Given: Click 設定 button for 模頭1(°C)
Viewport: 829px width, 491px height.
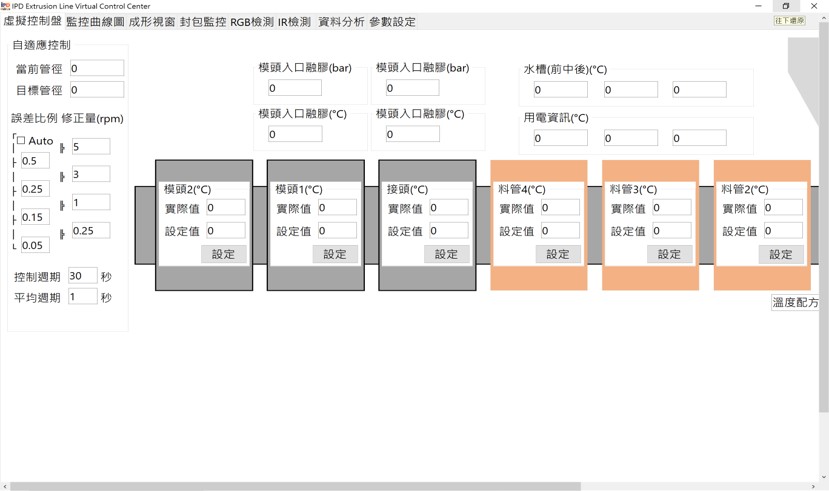Looking at the screenshot, I should [335, 254].
